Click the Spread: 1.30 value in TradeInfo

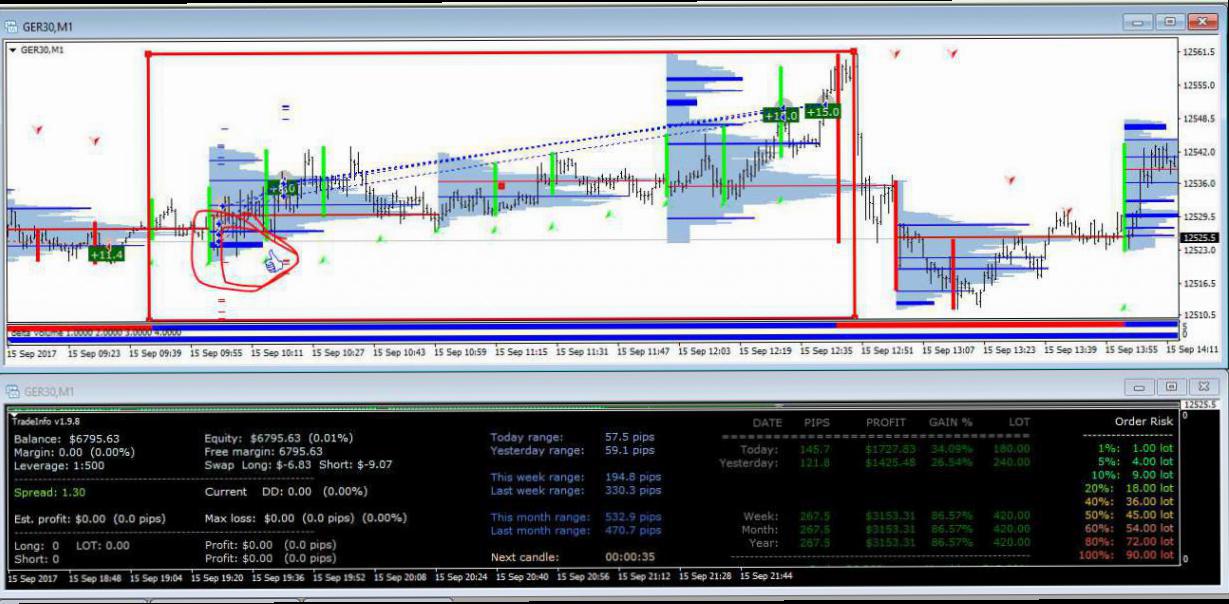50,492
